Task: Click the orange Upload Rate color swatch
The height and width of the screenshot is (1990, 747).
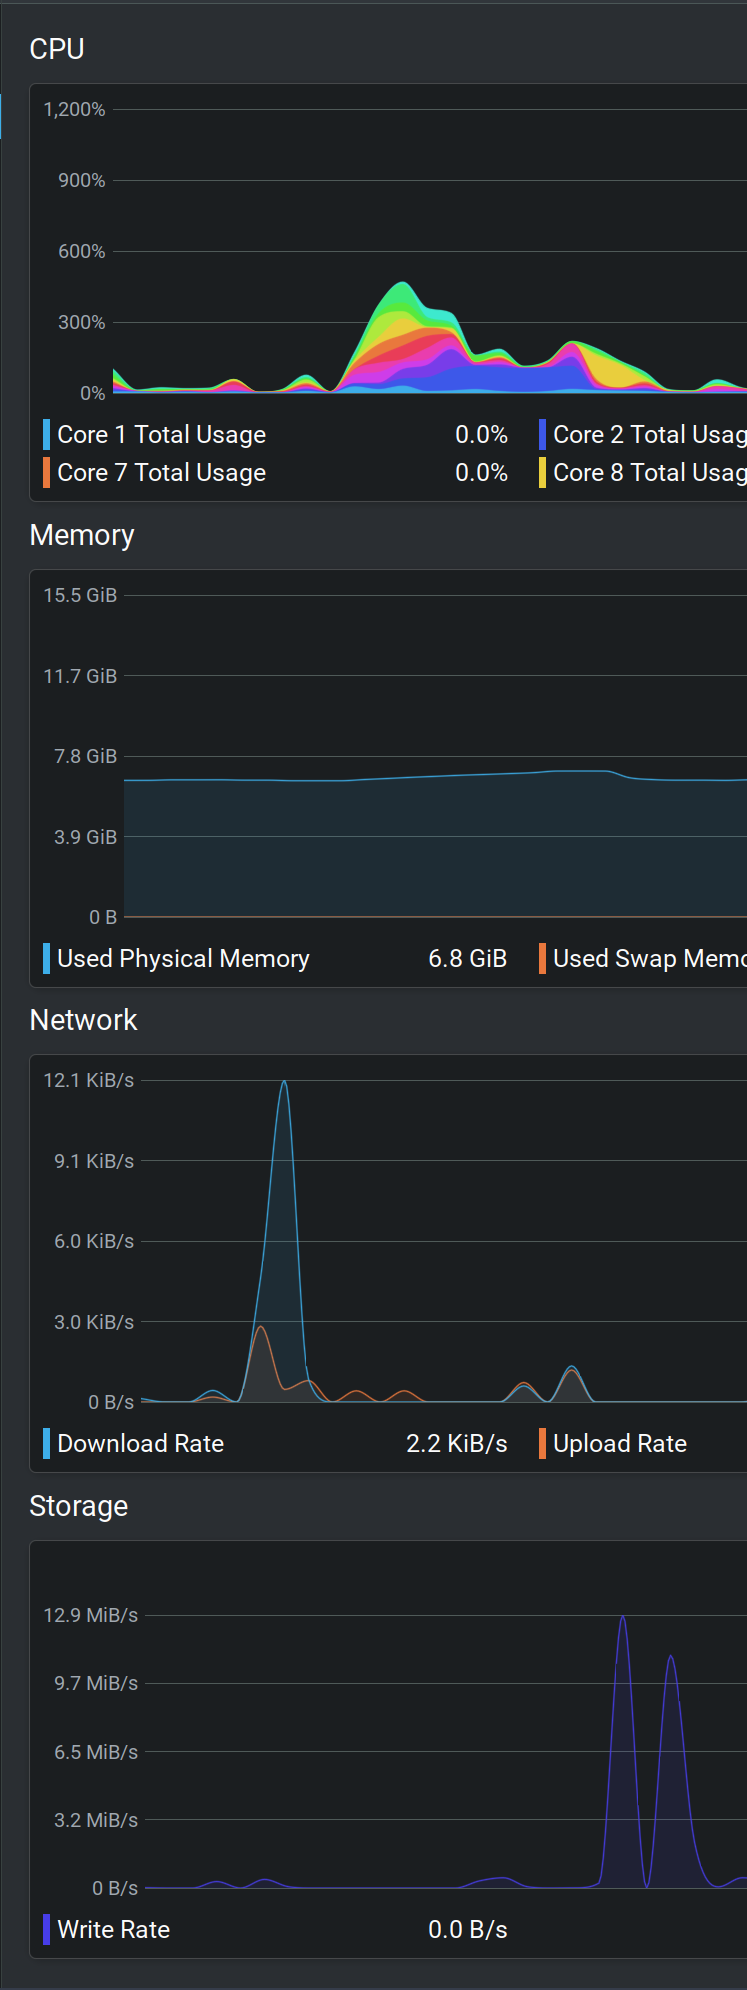Action: point(542,1444)
